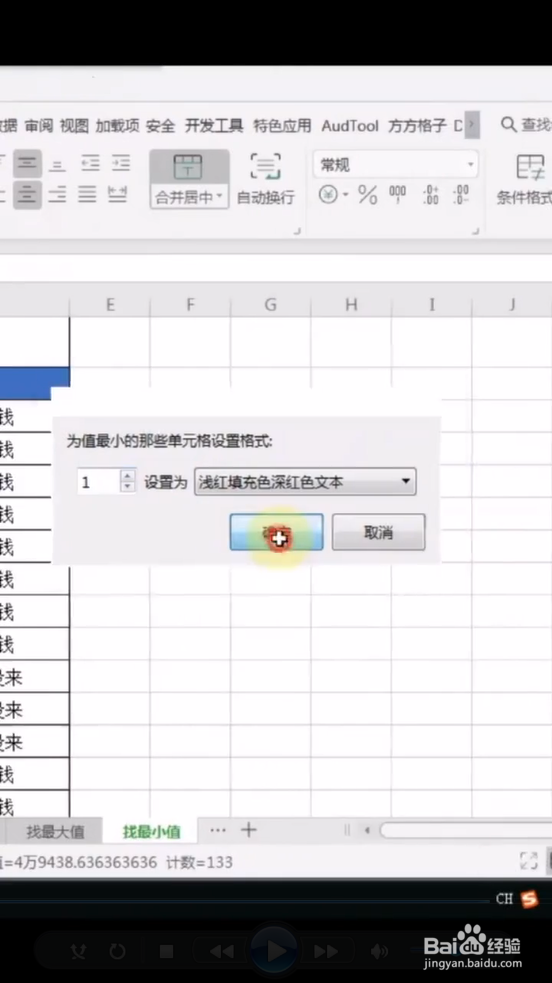552x983 pixels.
Task: Click the count value input field
Action: [98, 482]
